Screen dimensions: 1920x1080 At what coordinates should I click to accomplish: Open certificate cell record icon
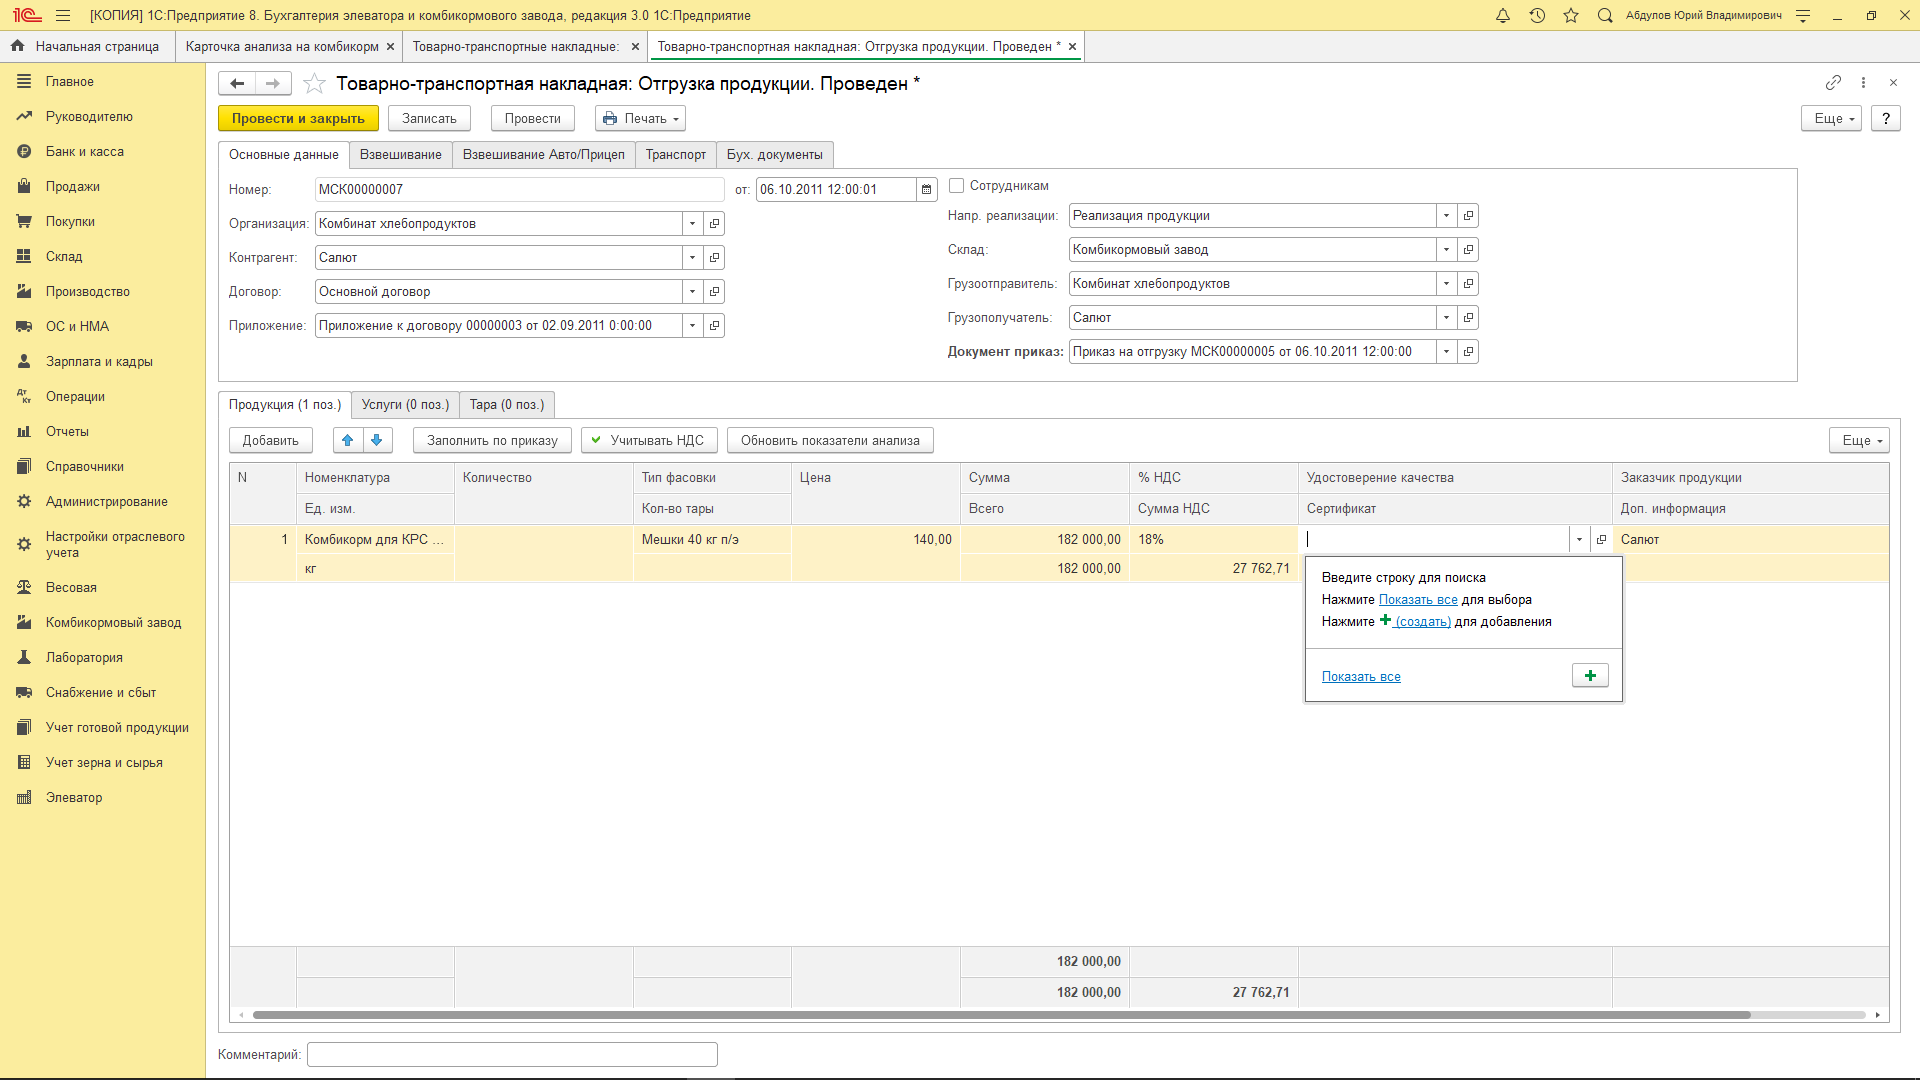(1601, 539)
